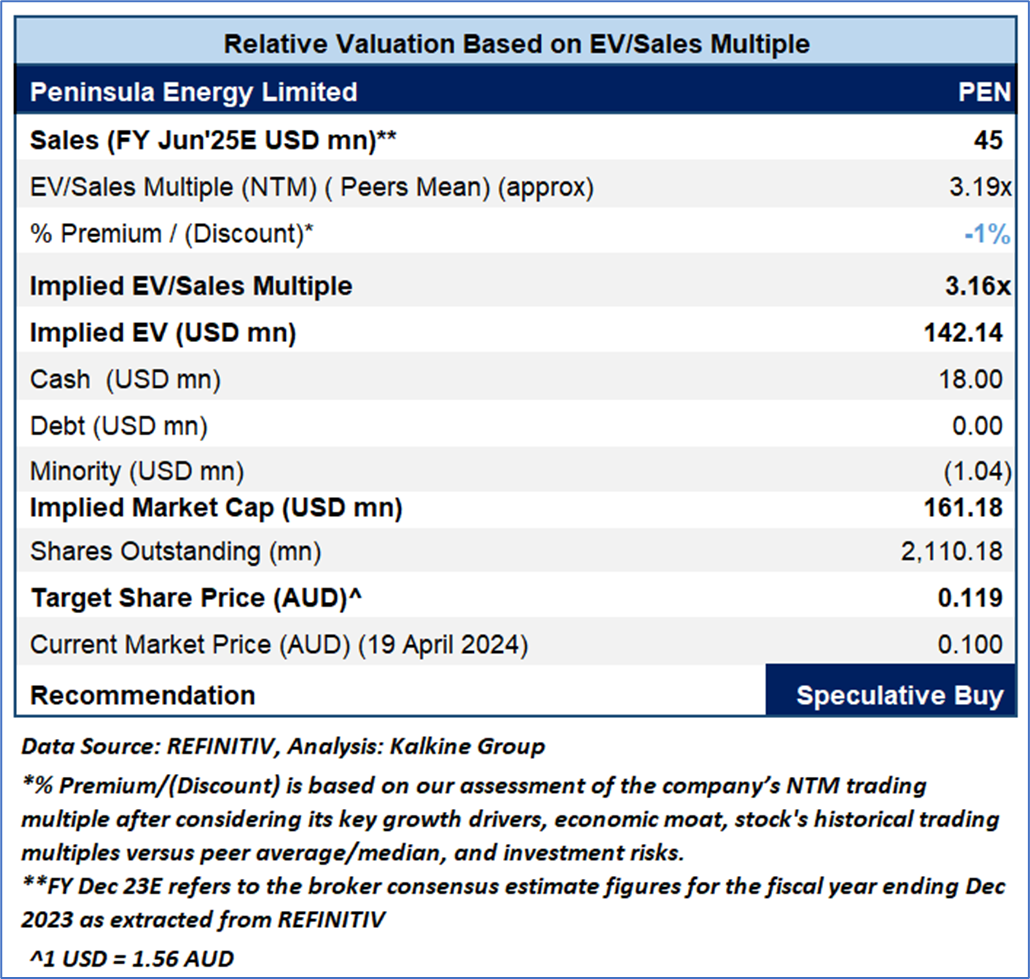This screenshot has width=1030, height=979.
Task: Select the 'Minority (USD mn)' label
Action: tap(137, 472)
